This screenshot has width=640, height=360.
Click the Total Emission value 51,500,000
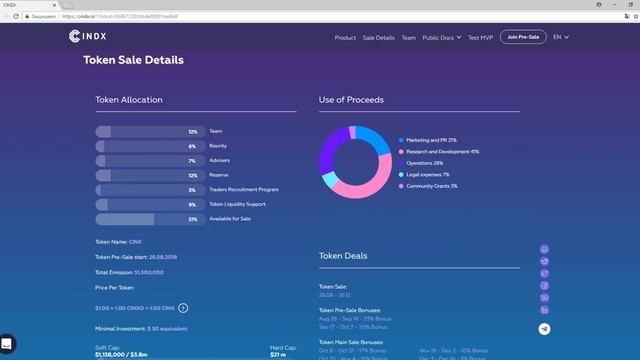point(149,272)
